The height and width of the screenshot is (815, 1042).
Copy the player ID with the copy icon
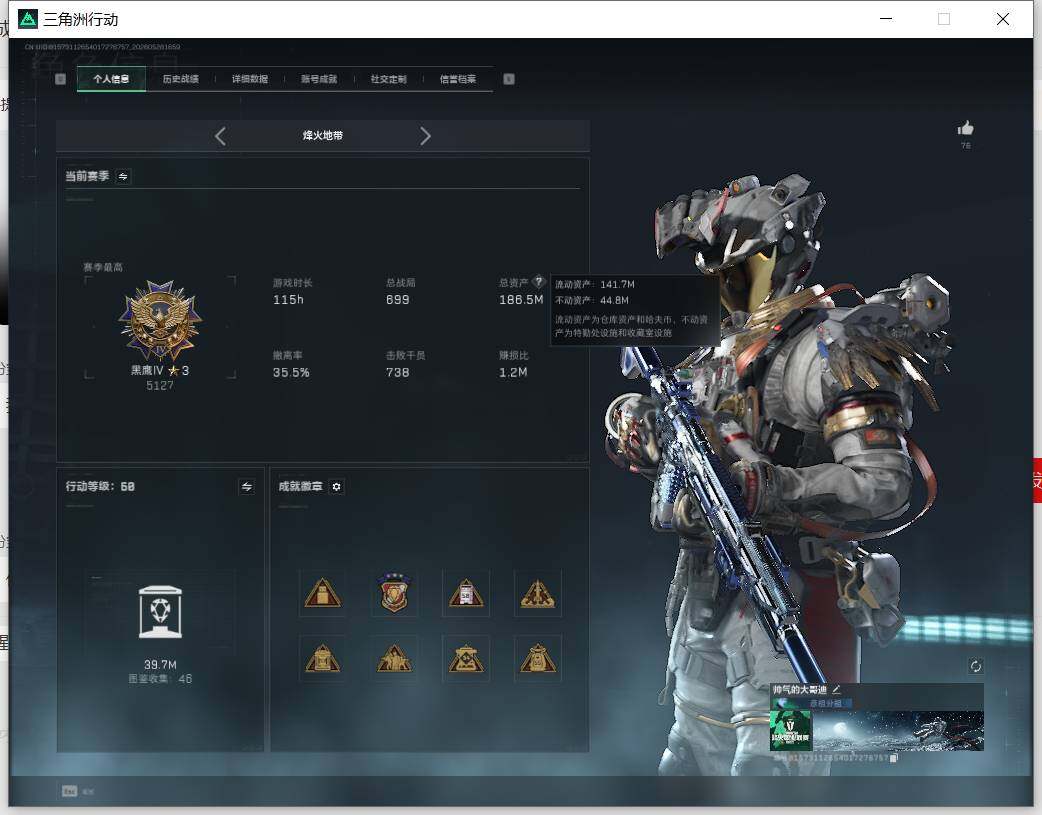click(x=894, y=758)
